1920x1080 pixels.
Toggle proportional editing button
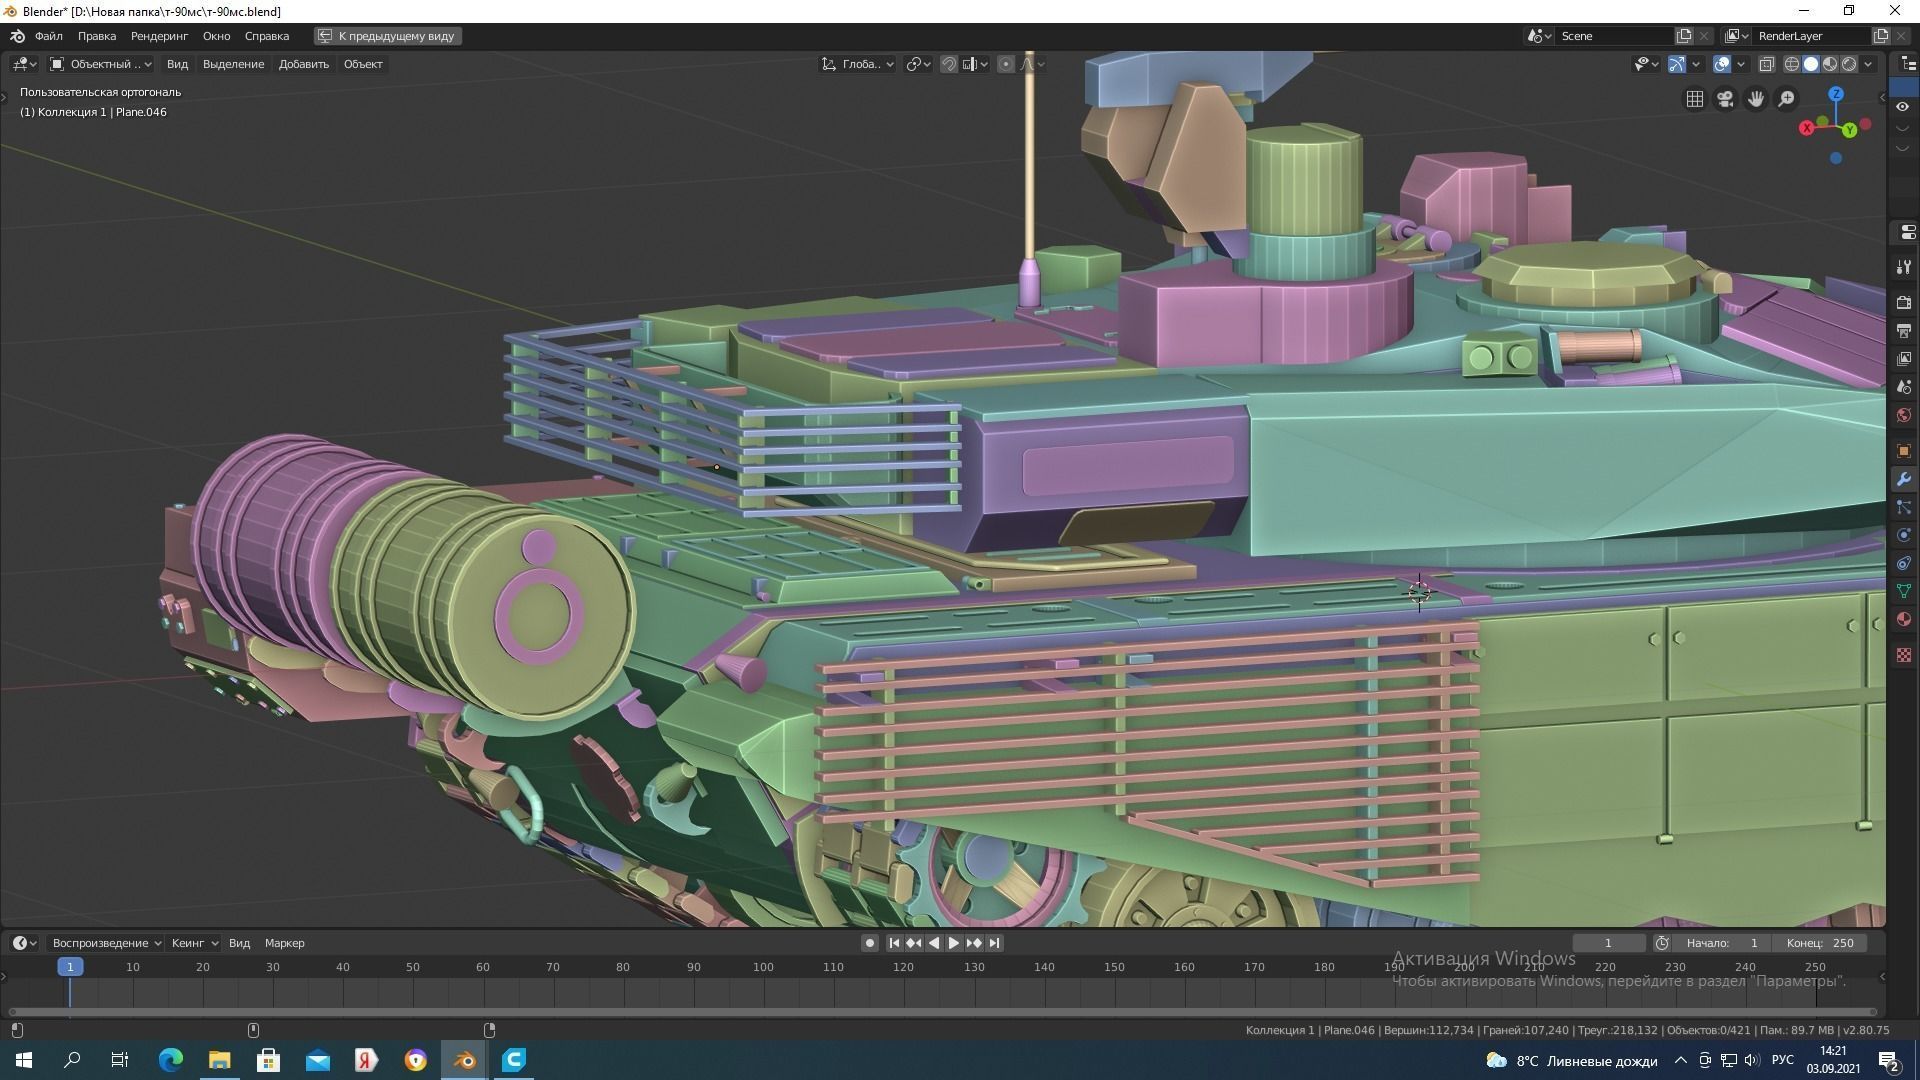(1006, 64)
